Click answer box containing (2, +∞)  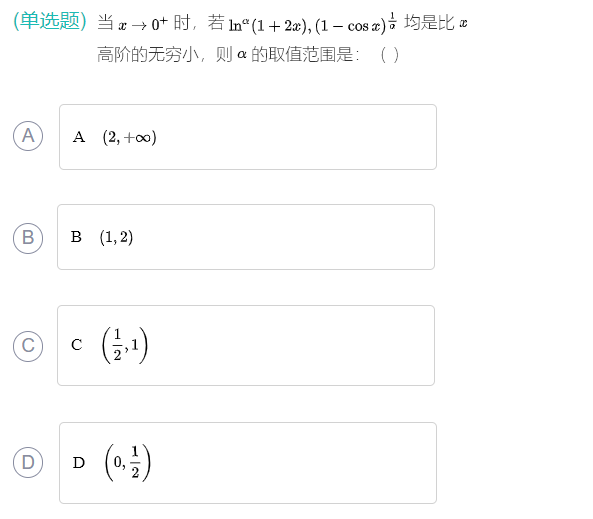coord(248,137)
